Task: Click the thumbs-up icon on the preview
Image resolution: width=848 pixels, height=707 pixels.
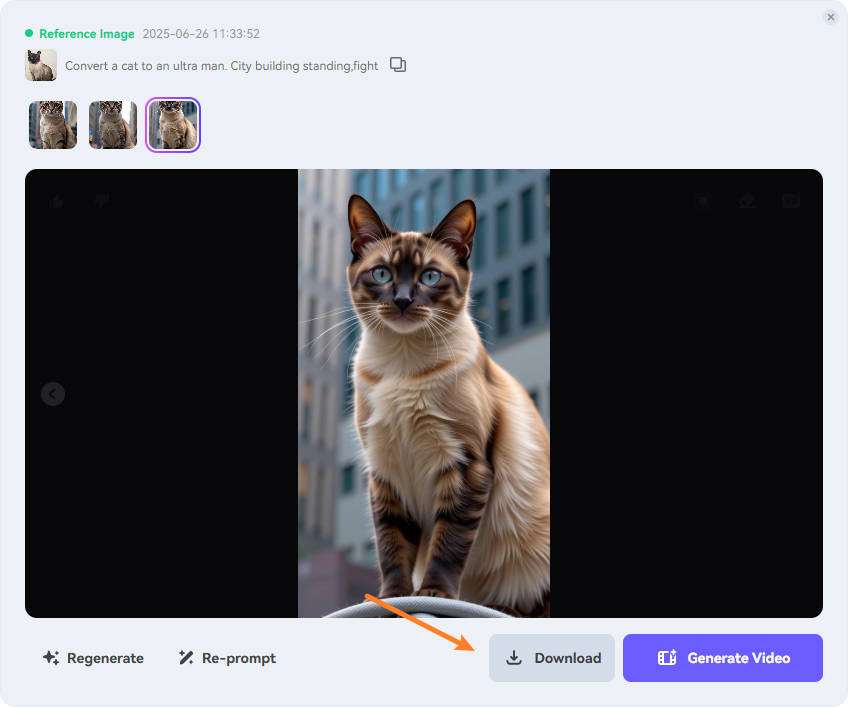Action: pos(57,201)
